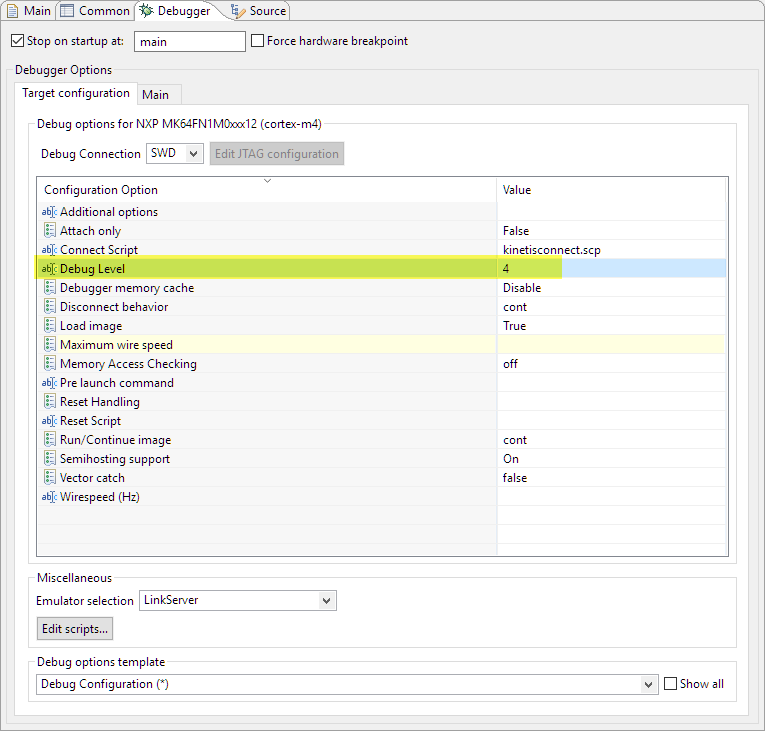Open the Common tab
The width and height of the screenshot is (765, 731).
click(x=95, y=11)
